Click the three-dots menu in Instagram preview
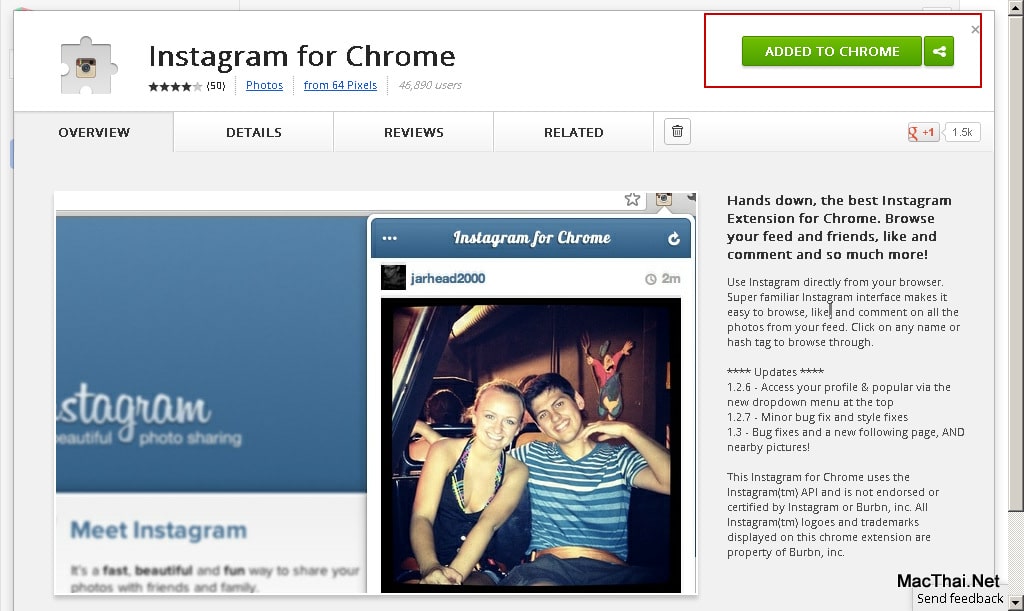Screen dimensions: 1024x611 [390, 238]
